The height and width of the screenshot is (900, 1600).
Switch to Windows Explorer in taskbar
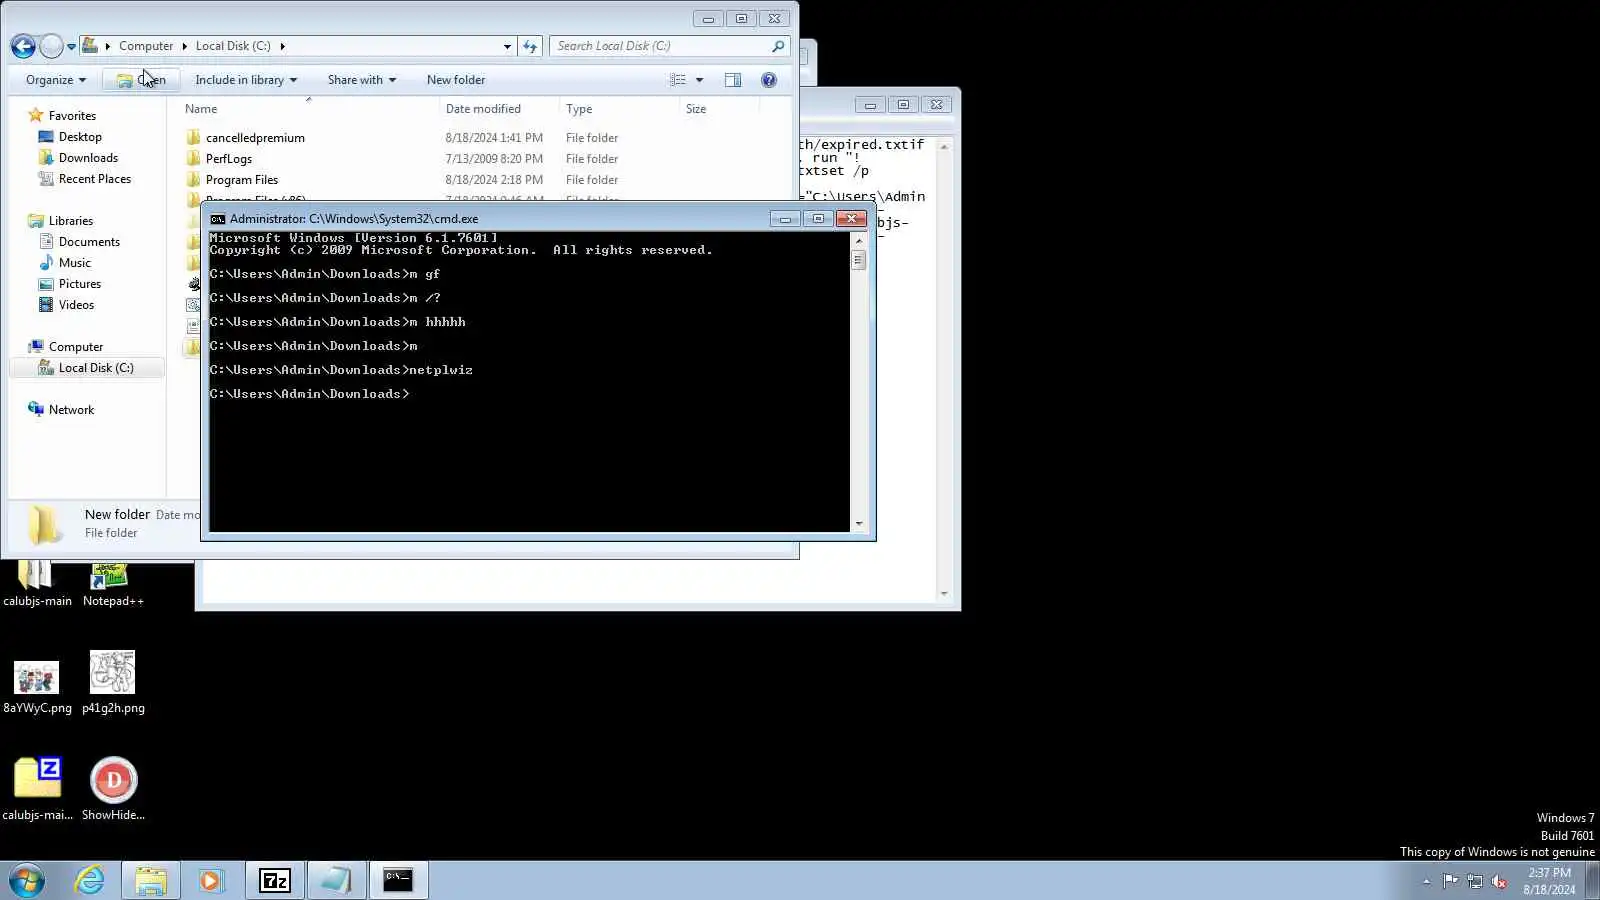[x=151, y=880]
